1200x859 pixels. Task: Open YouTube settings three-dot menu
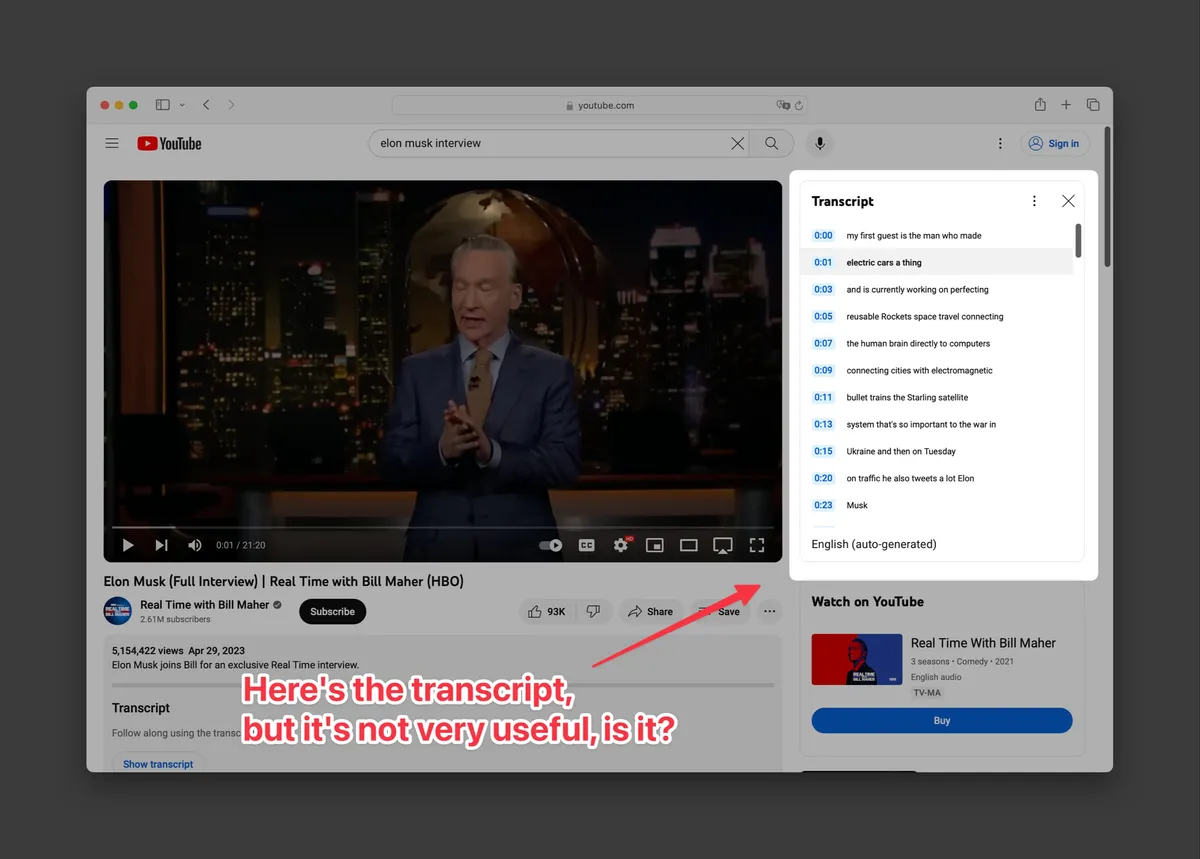pos(1000,144)
